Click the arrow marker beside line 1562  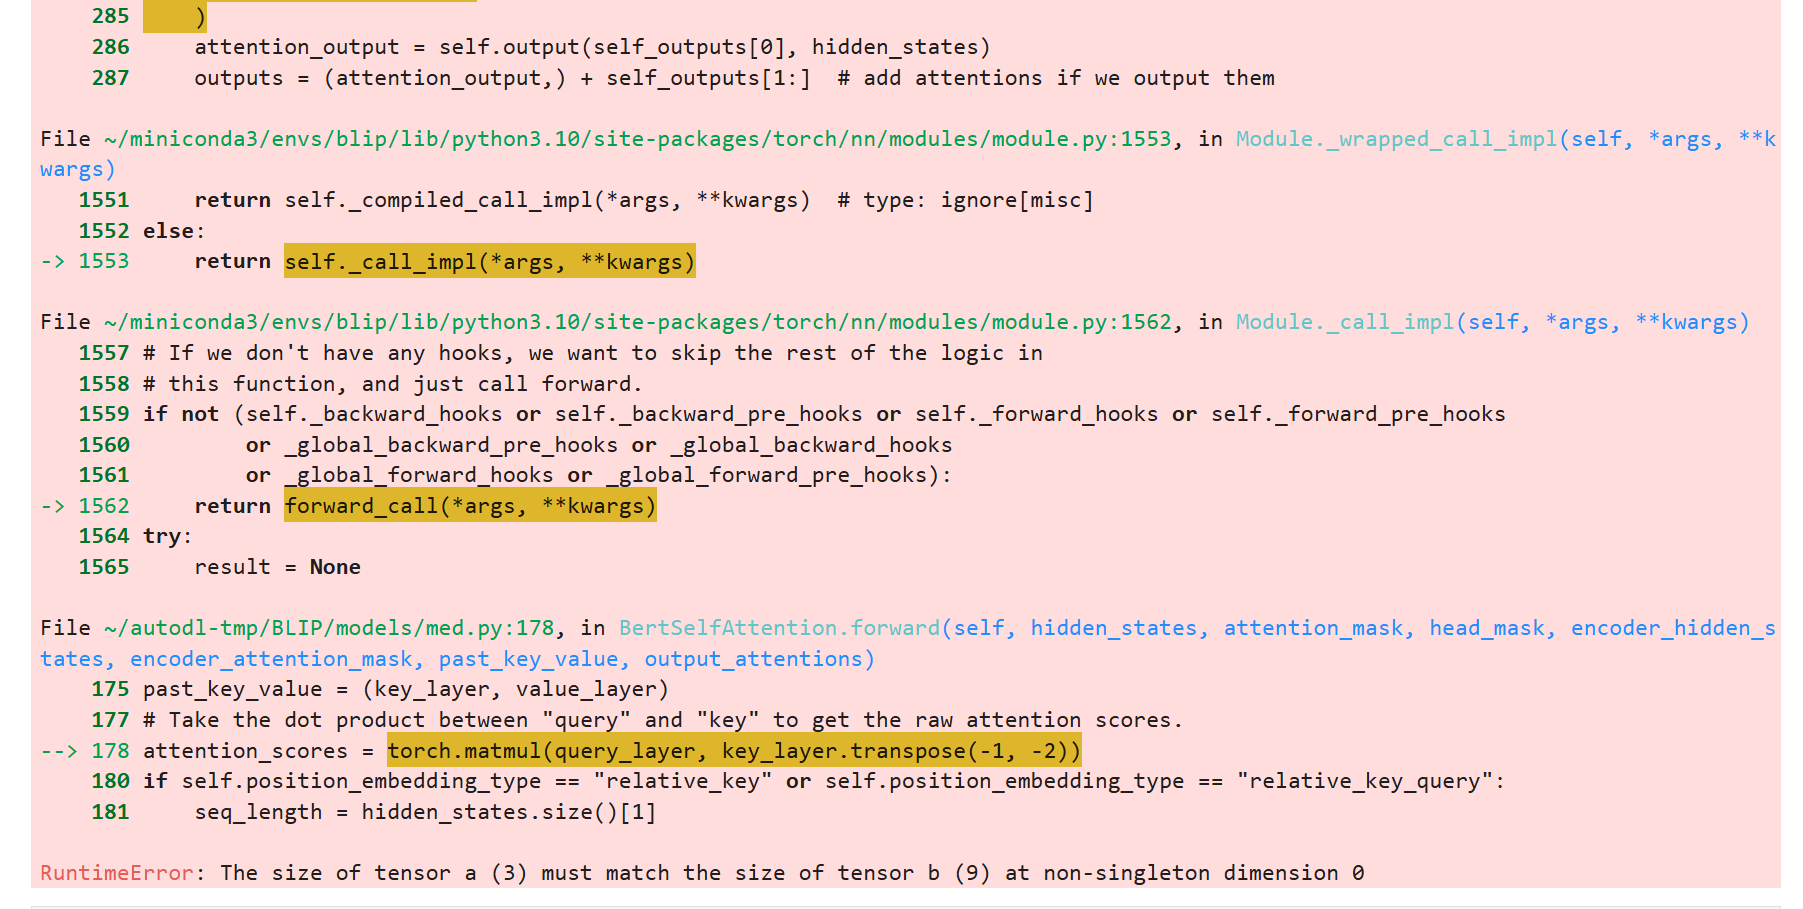pos(53,506)
